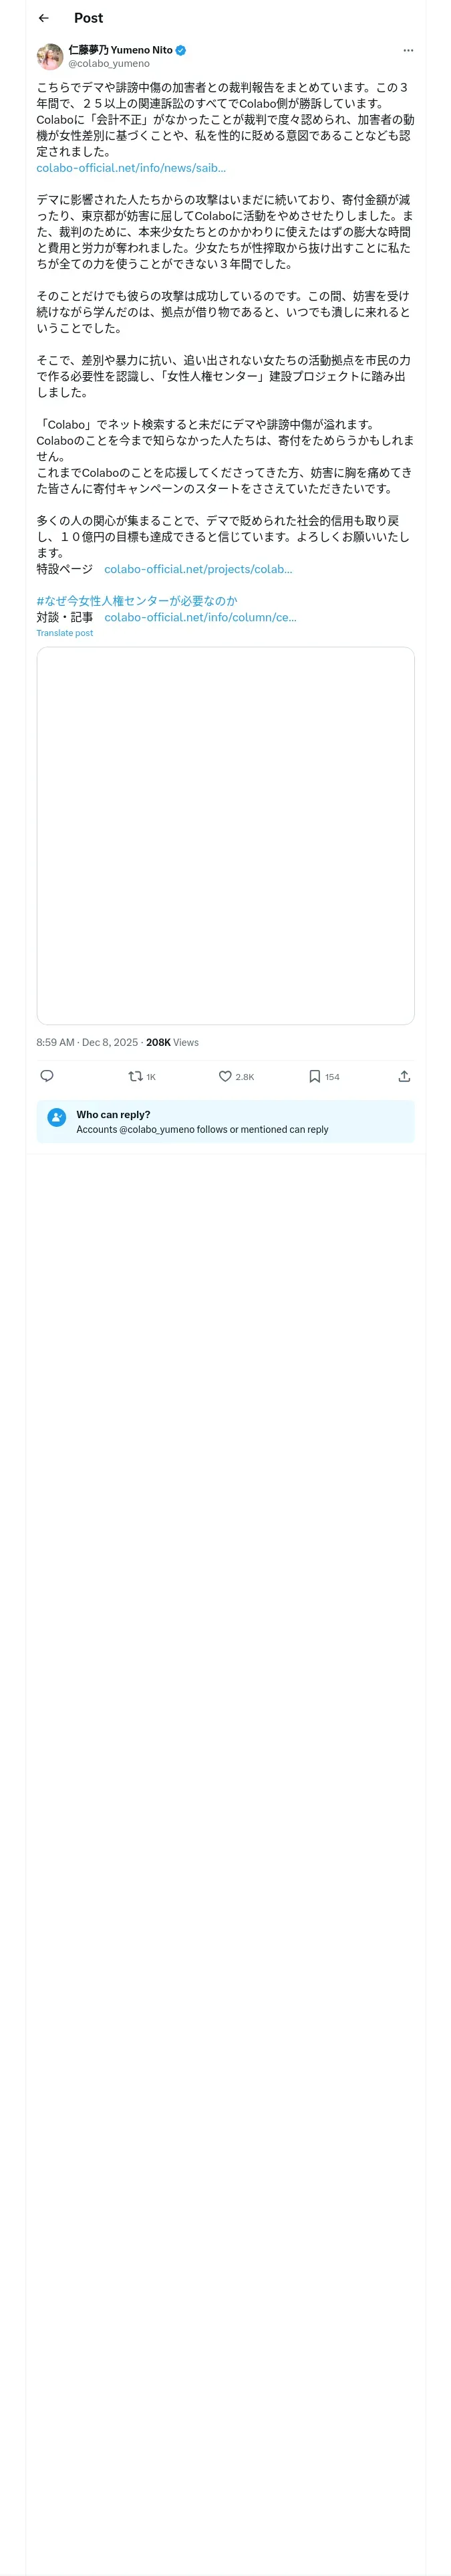
Task: Open the blank media card in the post
Action: [x=225, y=835]
